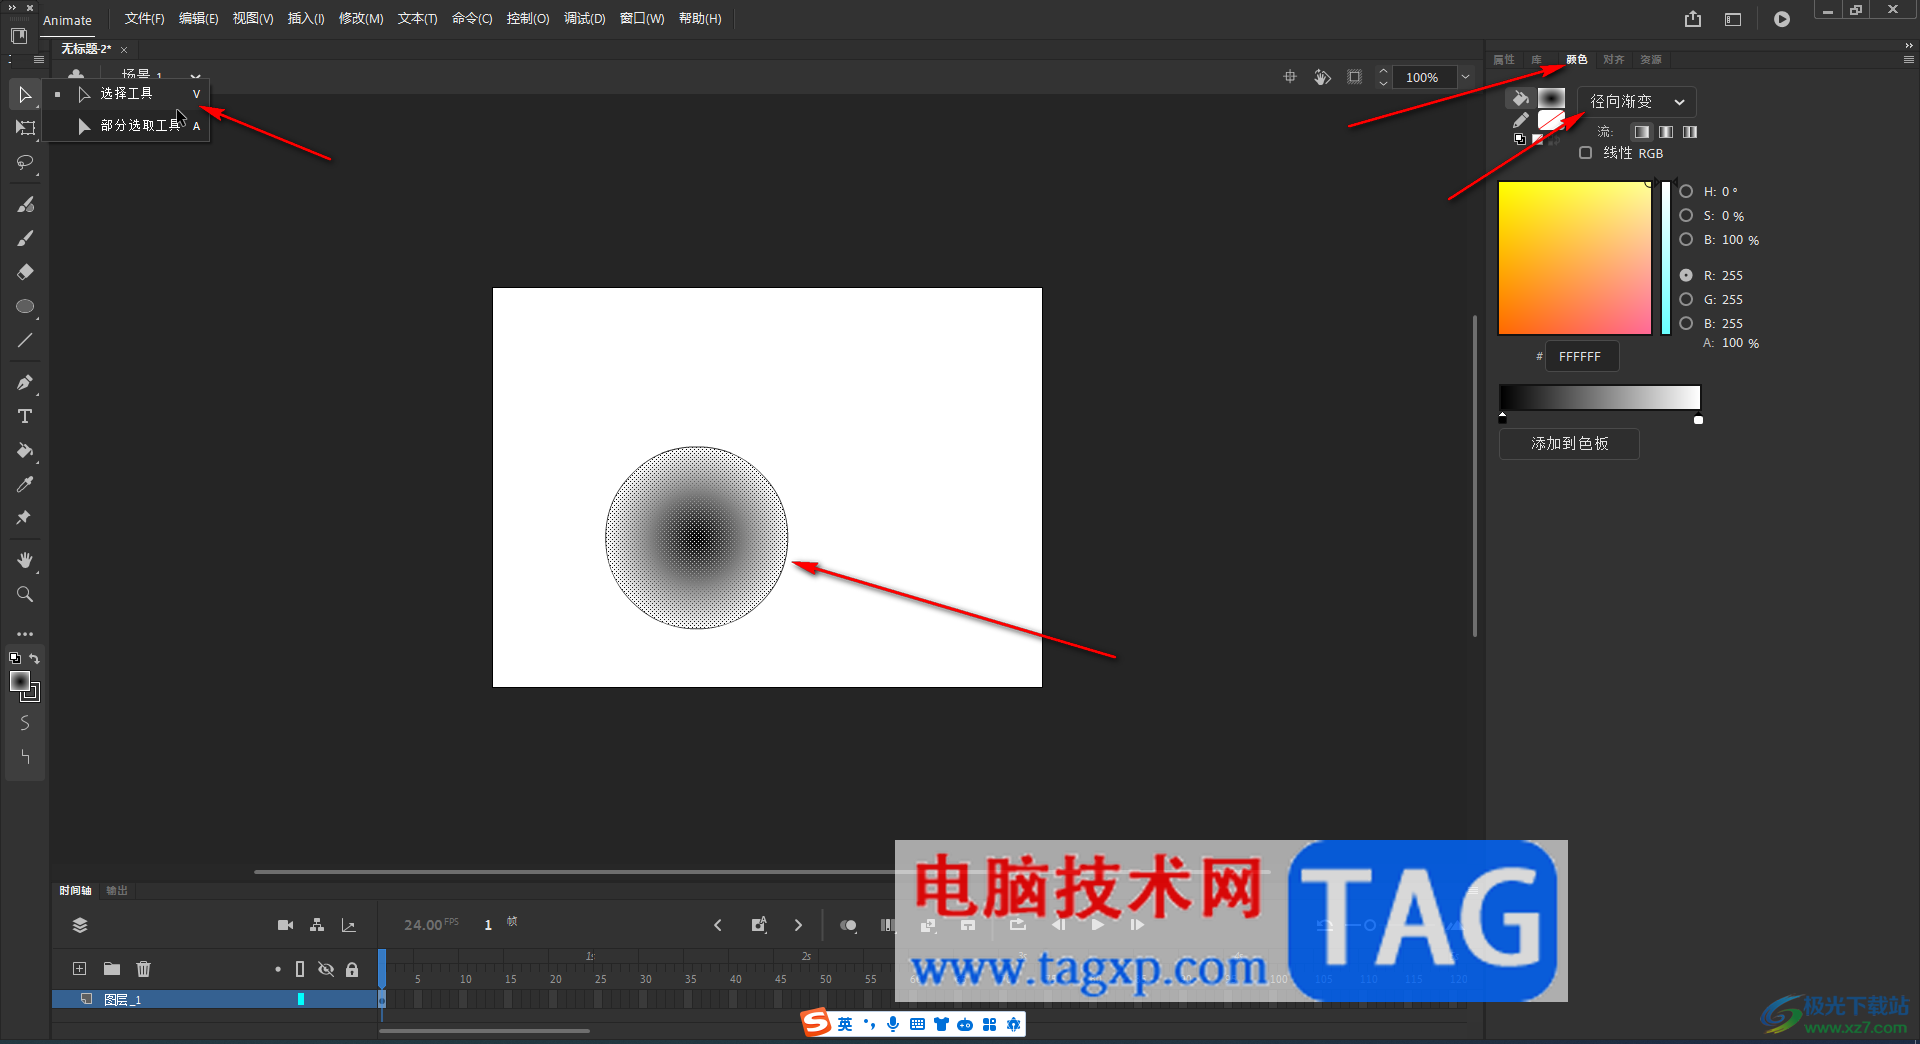
Task: Select the Lasso tool
Action: [x=25, y=162]
